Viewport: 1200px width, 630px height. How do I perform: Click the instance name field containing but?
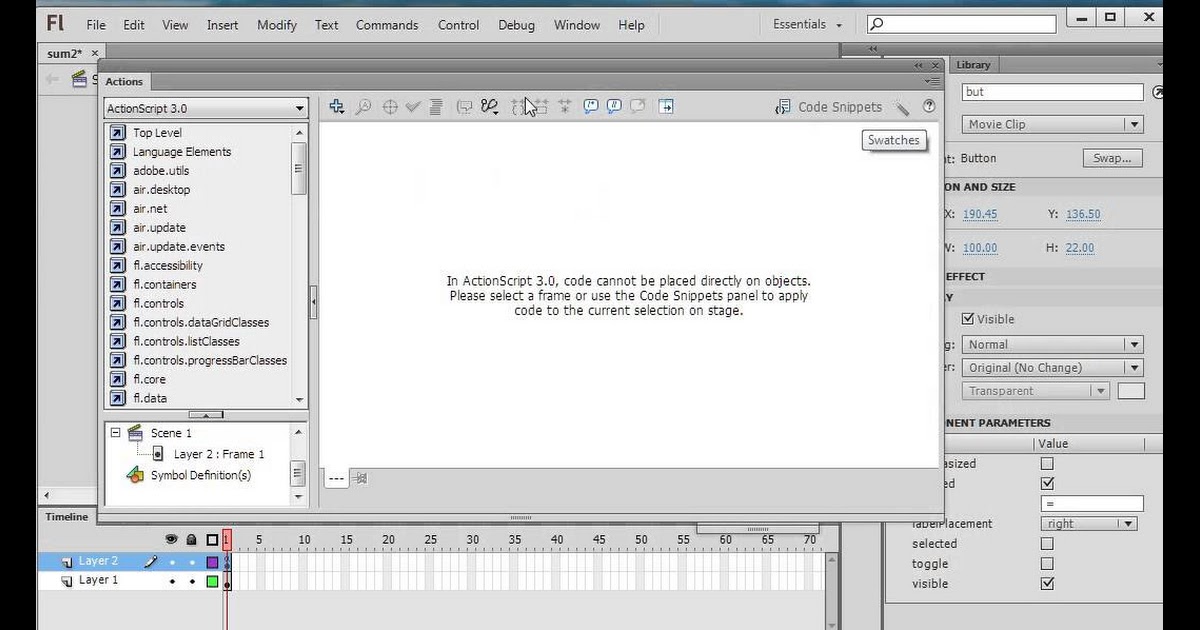(1052, 92)
